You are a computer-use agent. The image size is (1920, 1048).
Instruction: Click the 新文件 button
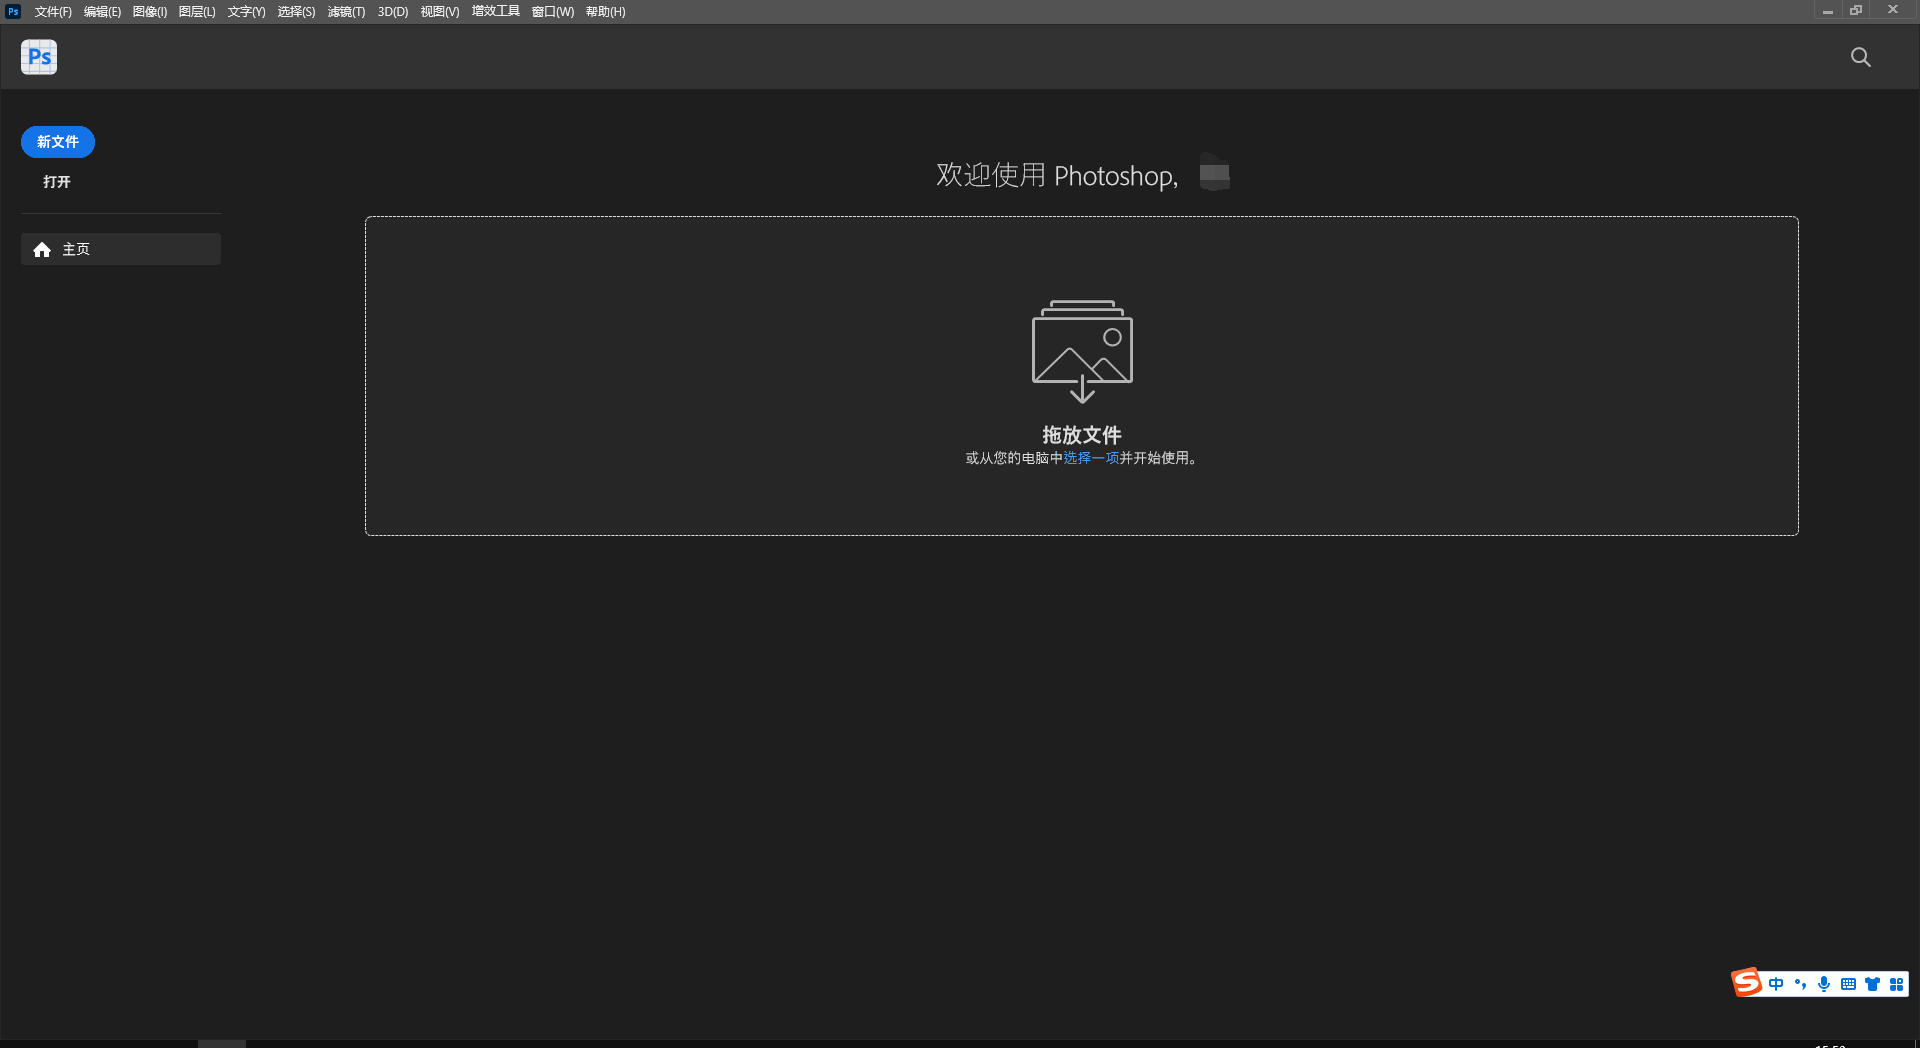coord(57,141)
